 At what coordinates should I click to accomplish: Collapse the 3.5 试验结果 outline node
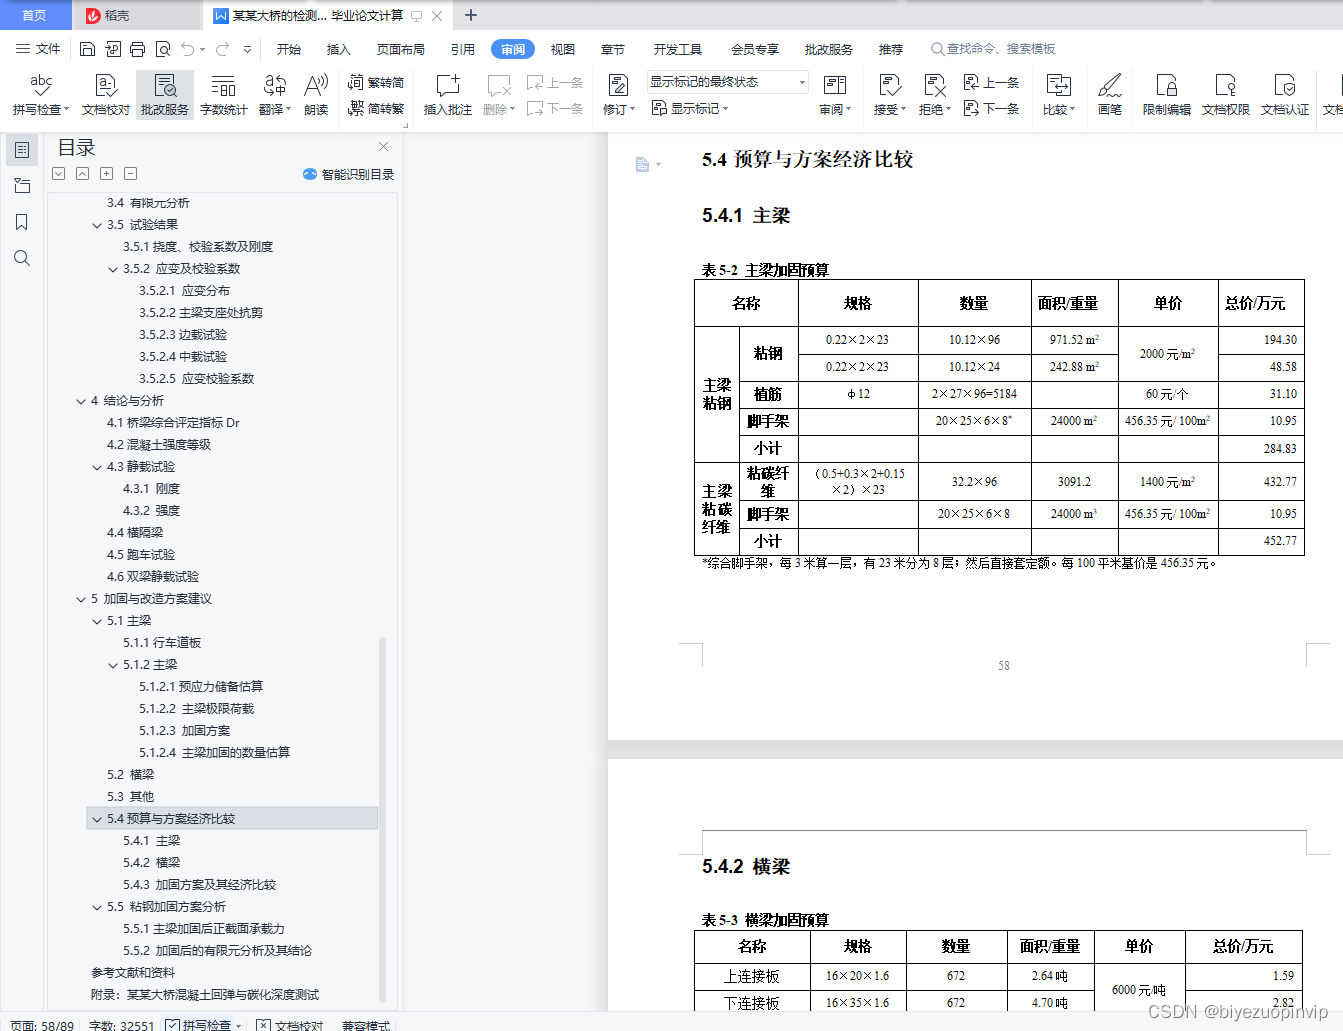[x=97, y=225]
